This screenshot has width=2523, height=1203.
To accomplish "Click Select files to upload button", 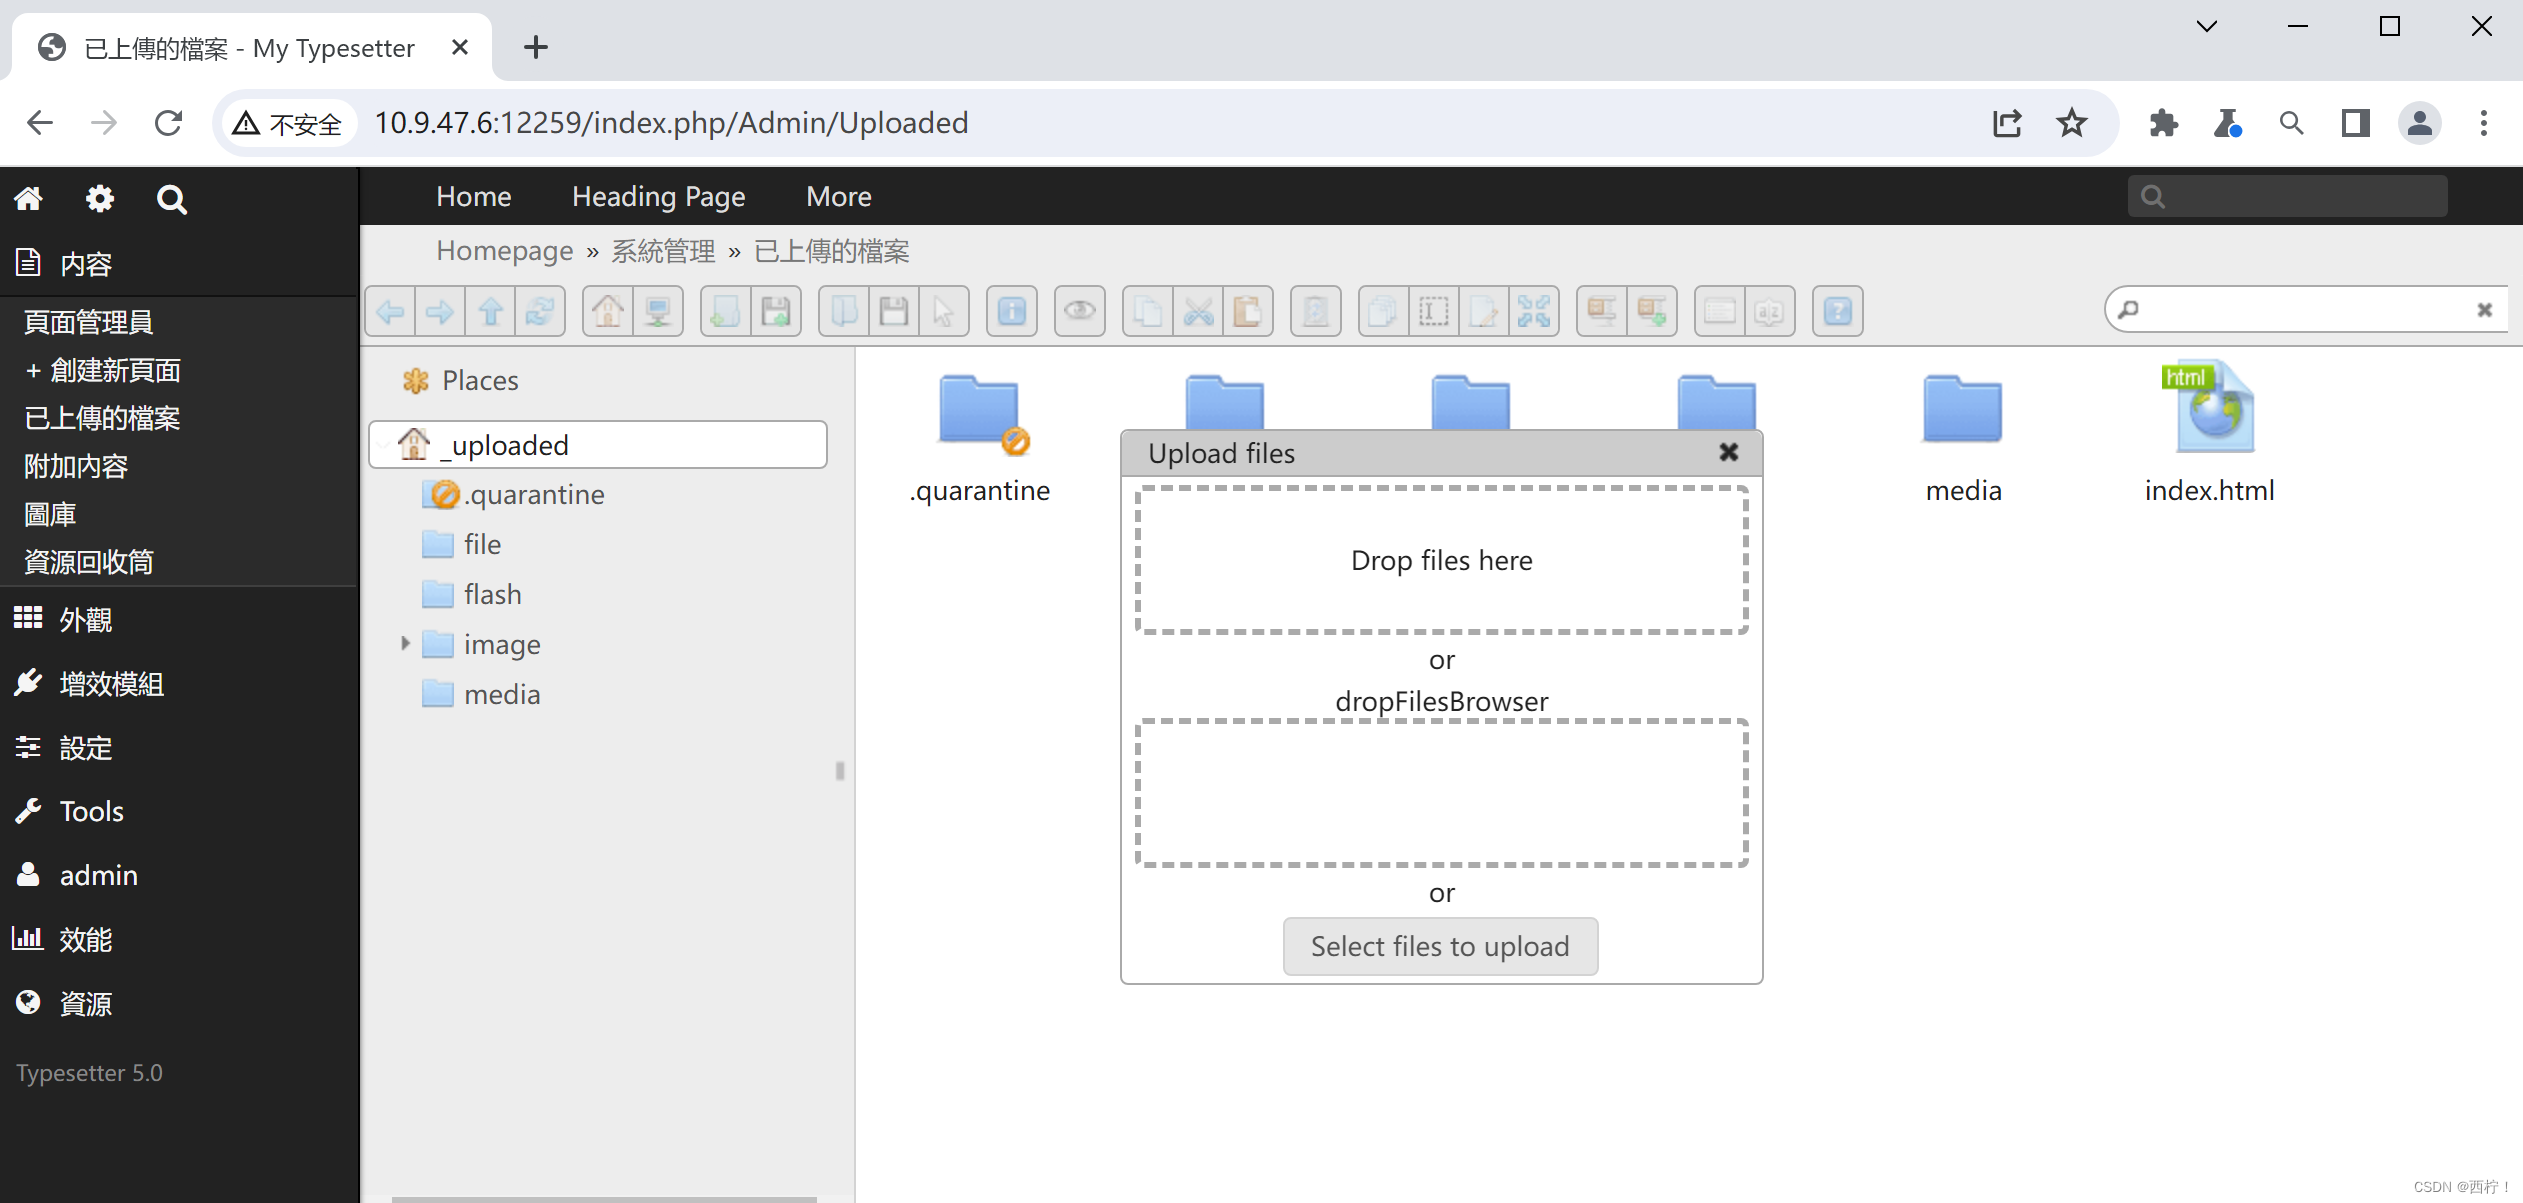I will click(1440, 946).
